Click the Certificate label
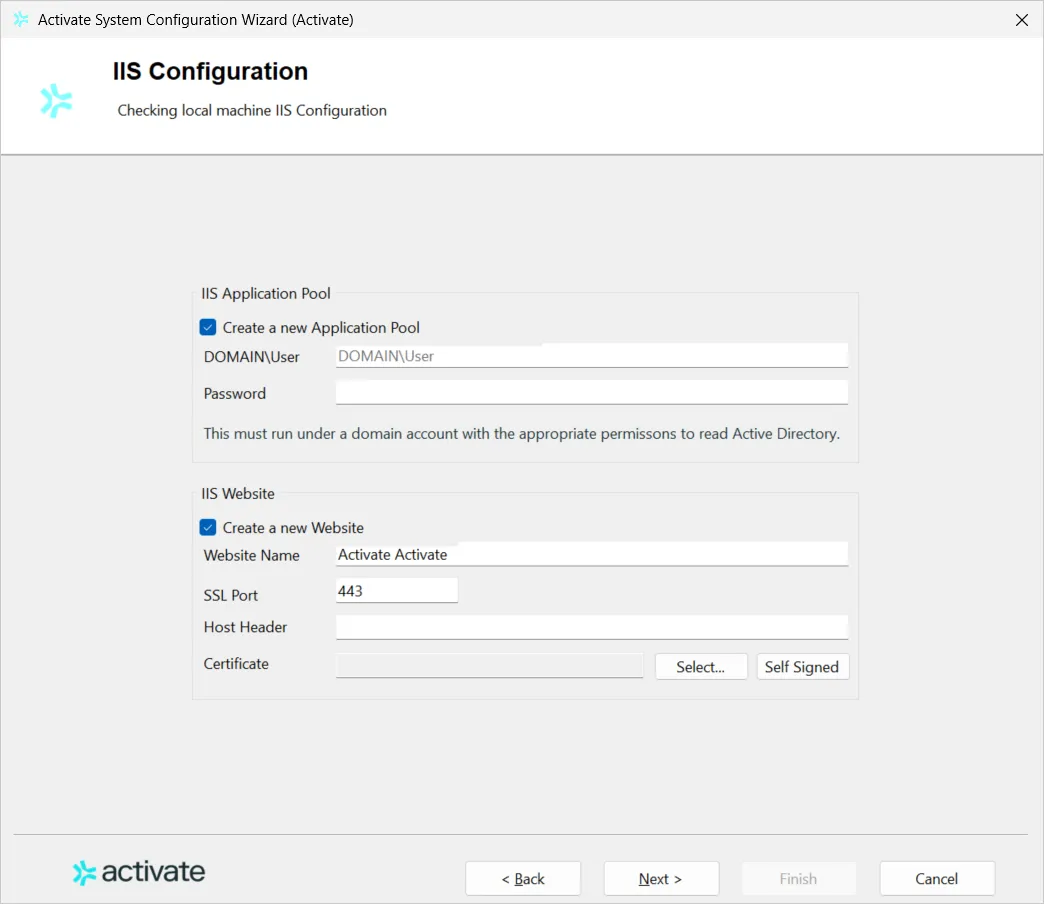 [236, 664]
